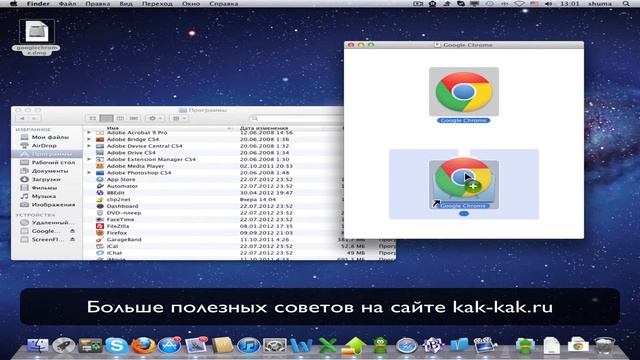Select AirDrop in Finder sidebar
The height and width of the screenshot is (360, 640).
[47, 145]
